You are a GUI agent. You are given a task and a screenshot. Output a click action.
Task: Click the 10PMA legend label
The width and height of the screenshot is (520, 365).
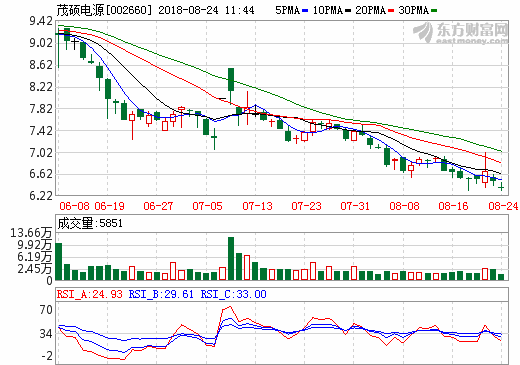point(328,10)
